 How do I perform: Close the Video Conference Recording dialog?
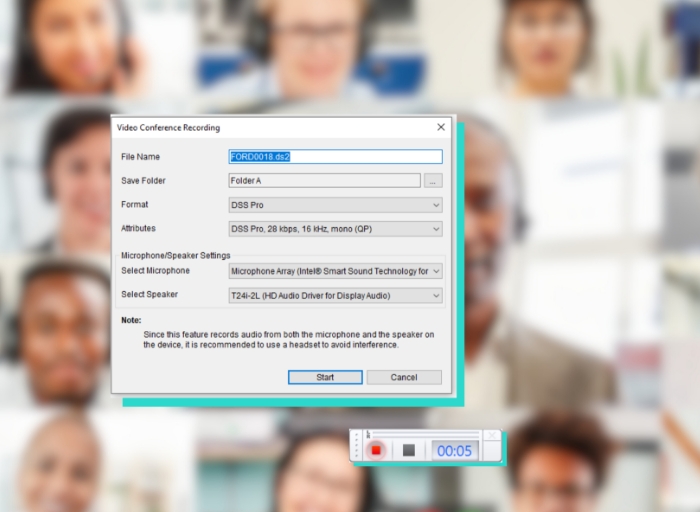pos(441,127)
